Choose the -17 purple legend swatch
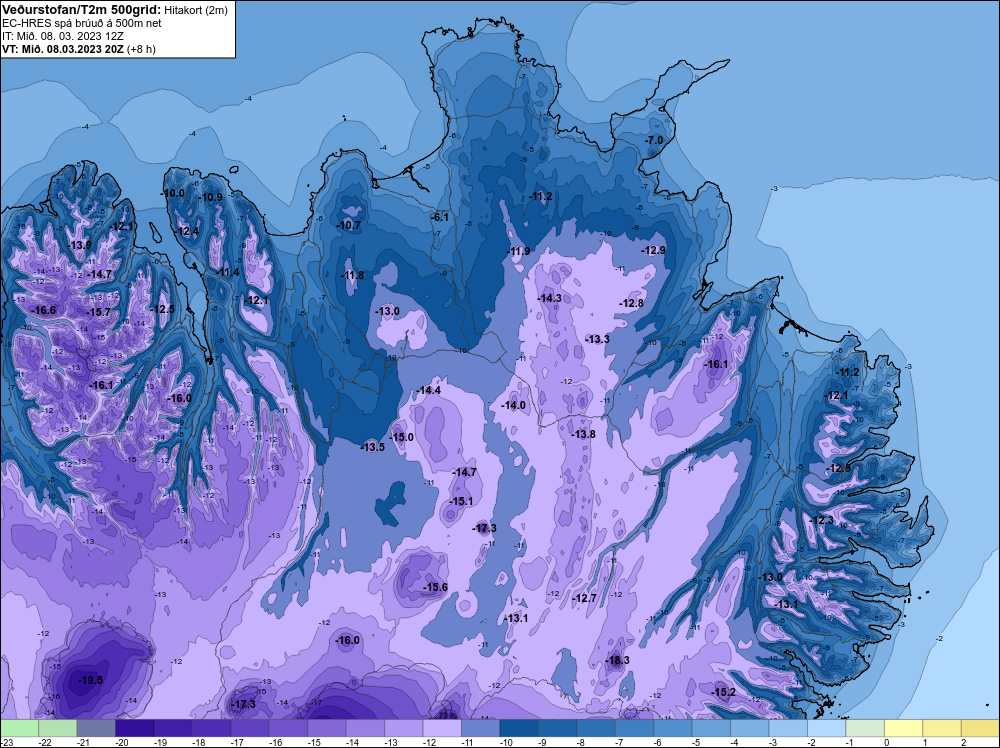Image resolution: width=1000 pixels, height=748 pixels. pyautogui.click(x=250, y=728)
